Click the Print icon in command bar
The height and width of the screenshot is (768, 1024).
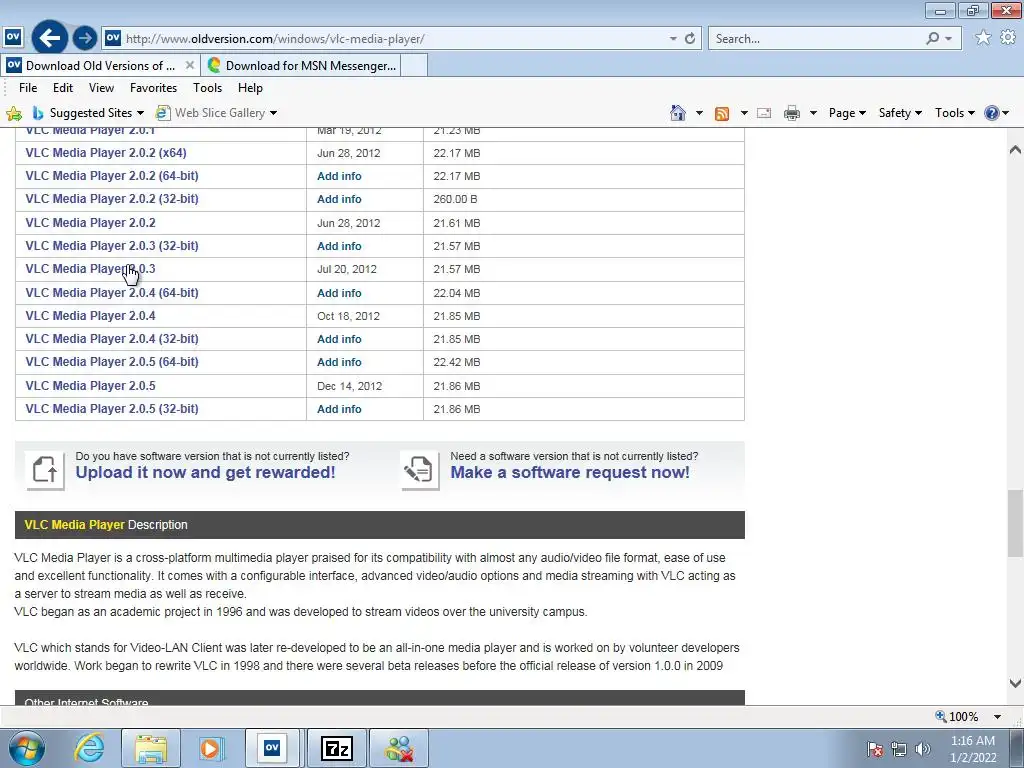(x=792, y=113)
